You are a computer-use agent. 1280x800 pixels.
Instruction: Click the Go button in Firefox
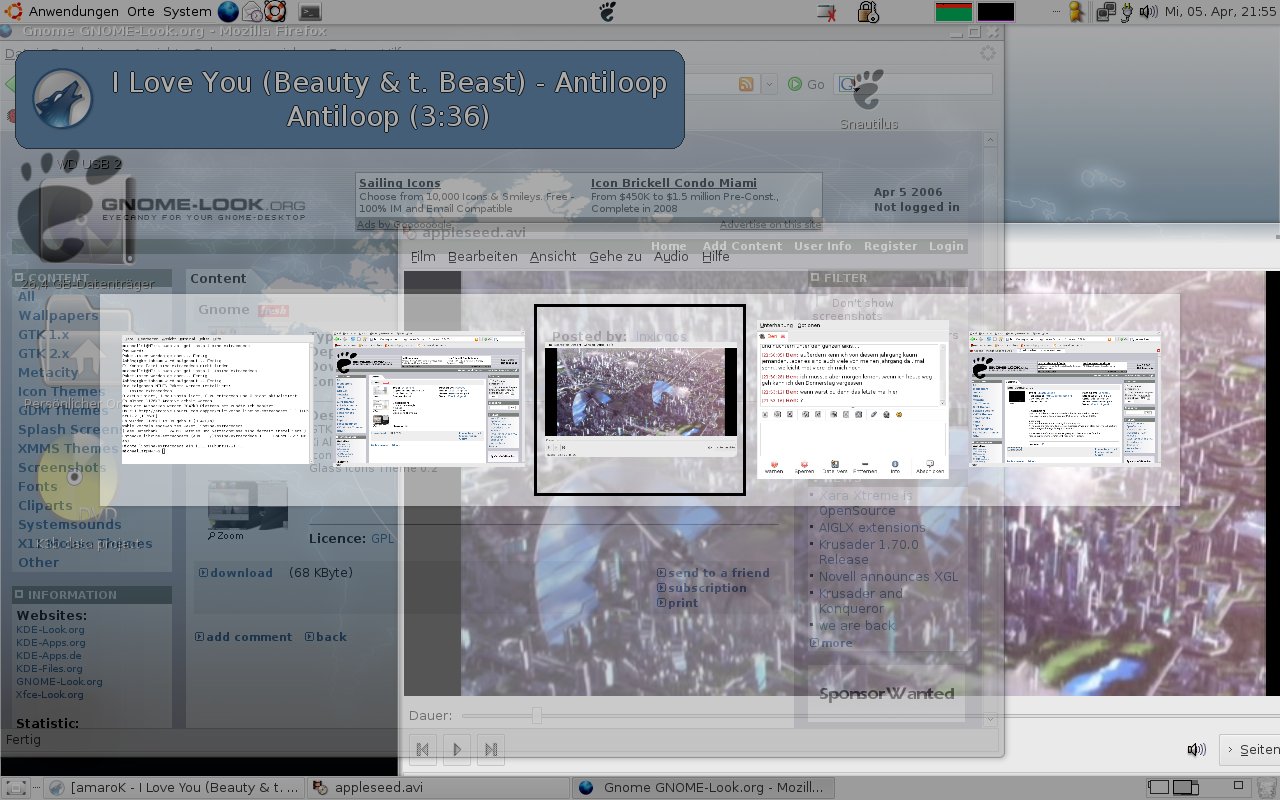pyautogui.click(x=806, y=85)
